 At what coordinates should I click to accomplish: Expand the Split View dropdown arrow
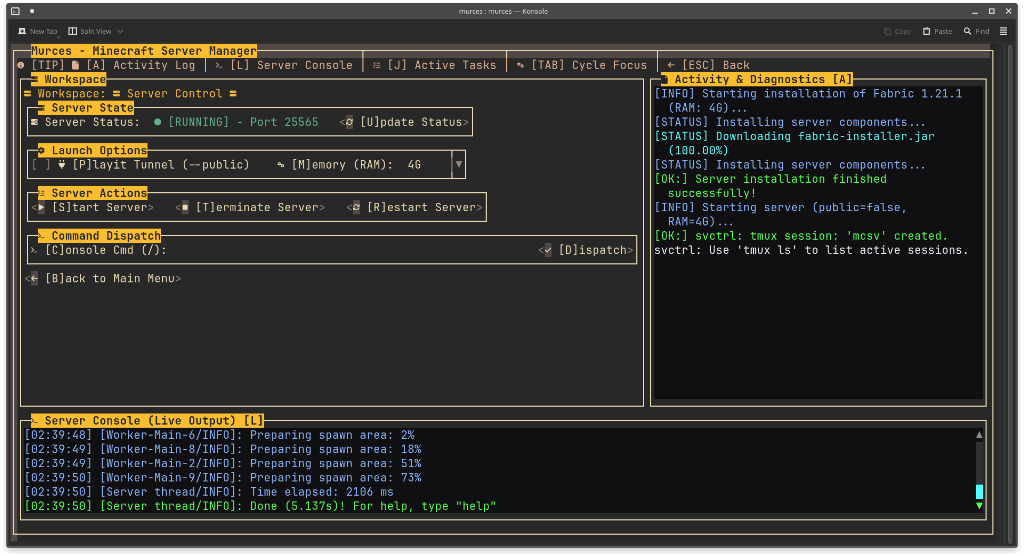[x=120, y=31]
